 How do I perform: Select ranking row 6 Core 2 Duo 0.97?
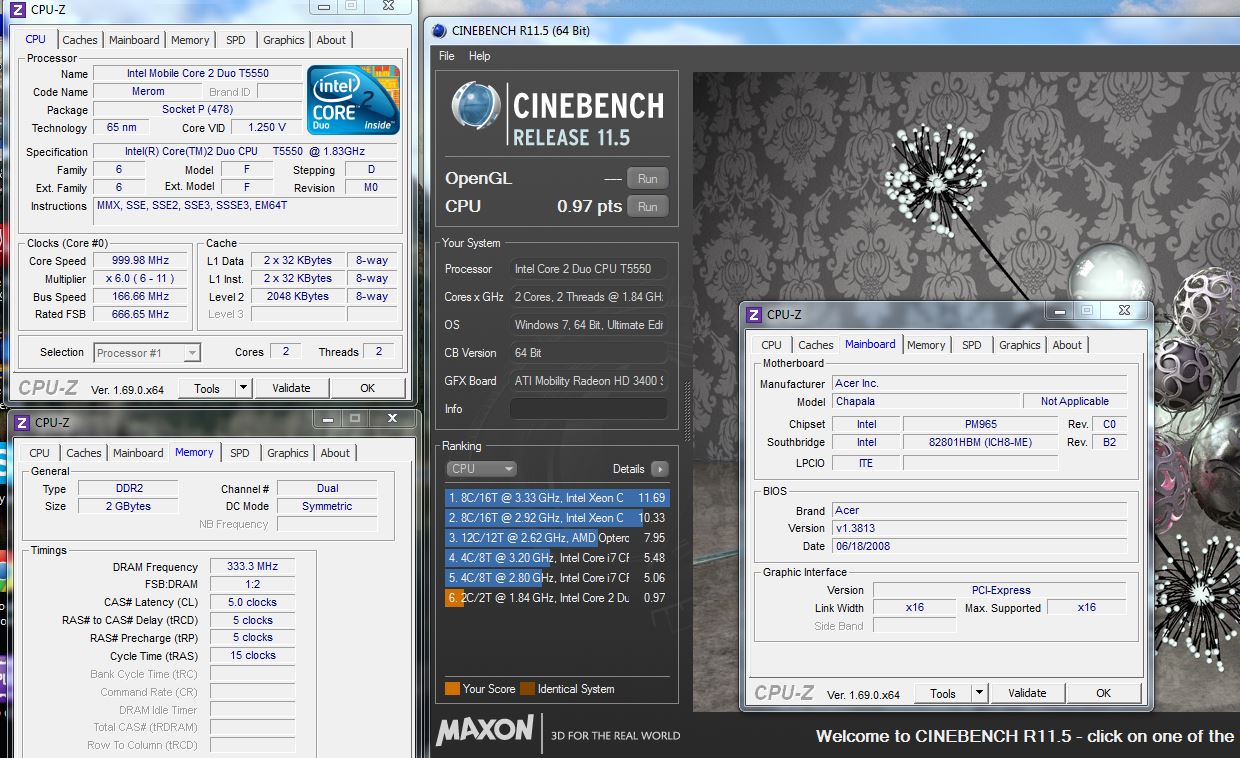click(x=556, y=597)
